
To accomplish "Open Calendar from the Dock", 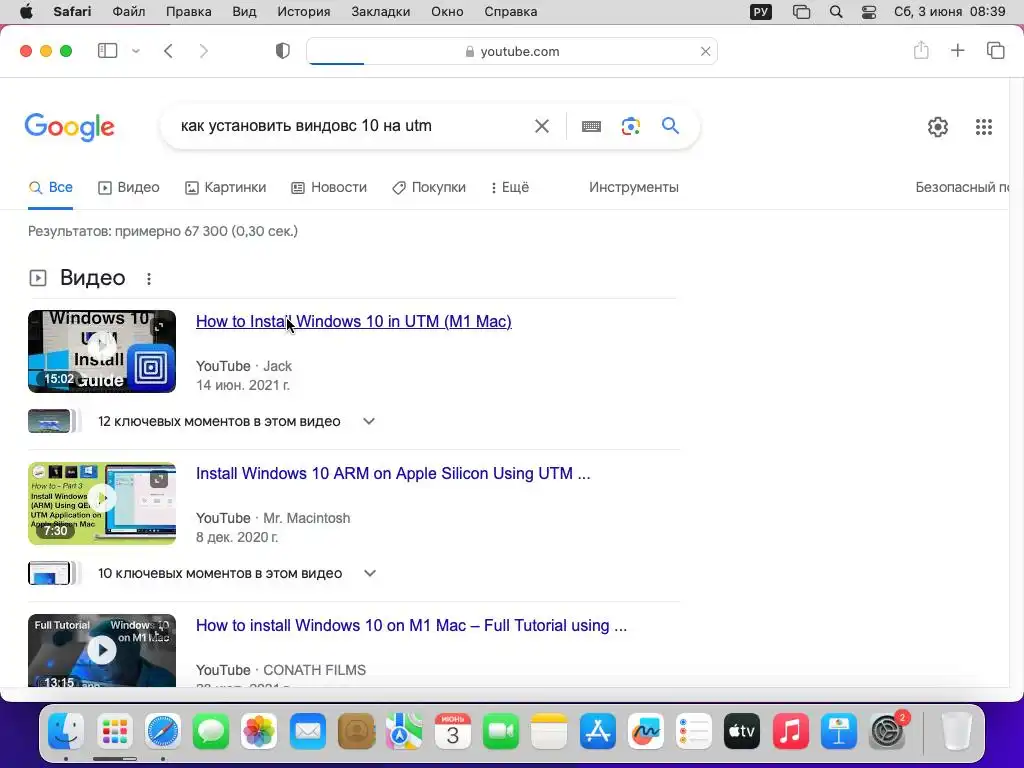I will tap(453, 731).
